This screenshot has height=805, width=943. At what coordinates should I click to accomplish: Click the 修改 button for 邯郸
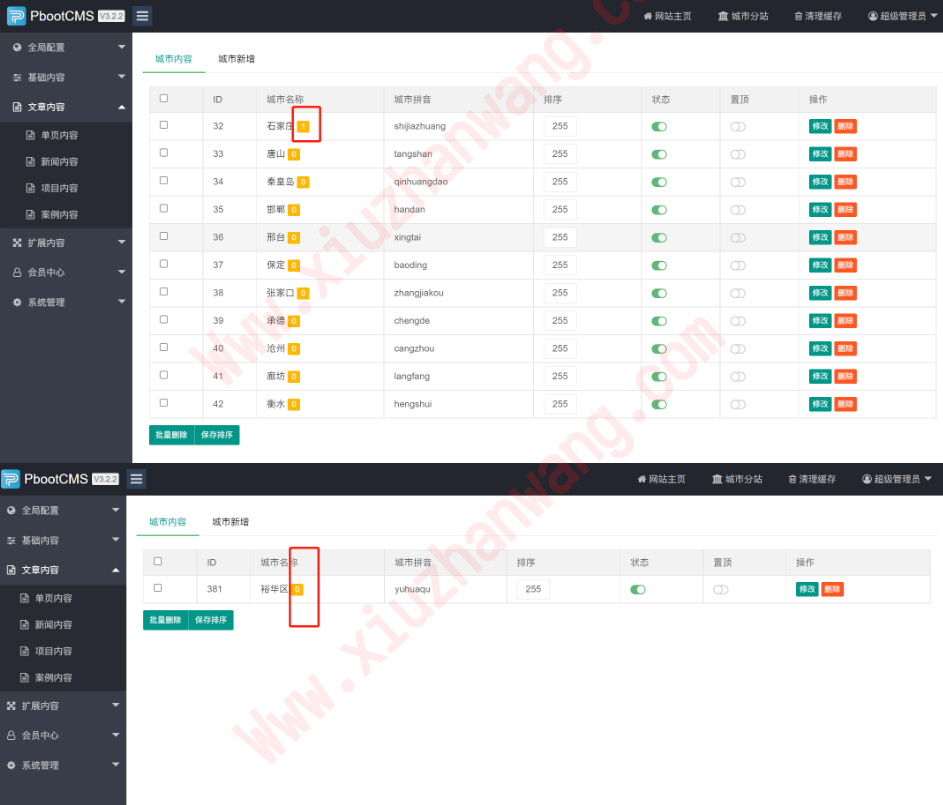pyautogui.click(x=820, y=210)
